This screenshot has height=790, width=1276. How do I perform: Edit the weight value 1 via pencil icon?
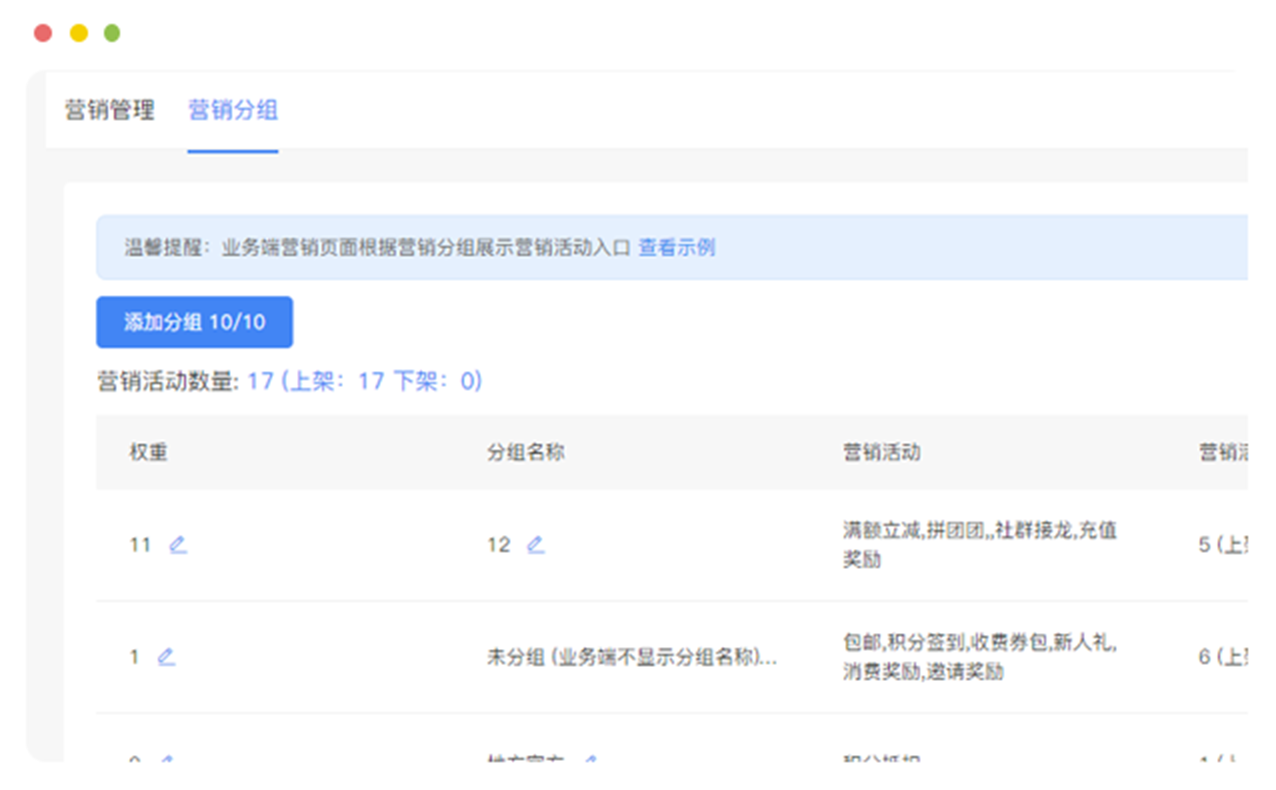click(x=166, y=657)
